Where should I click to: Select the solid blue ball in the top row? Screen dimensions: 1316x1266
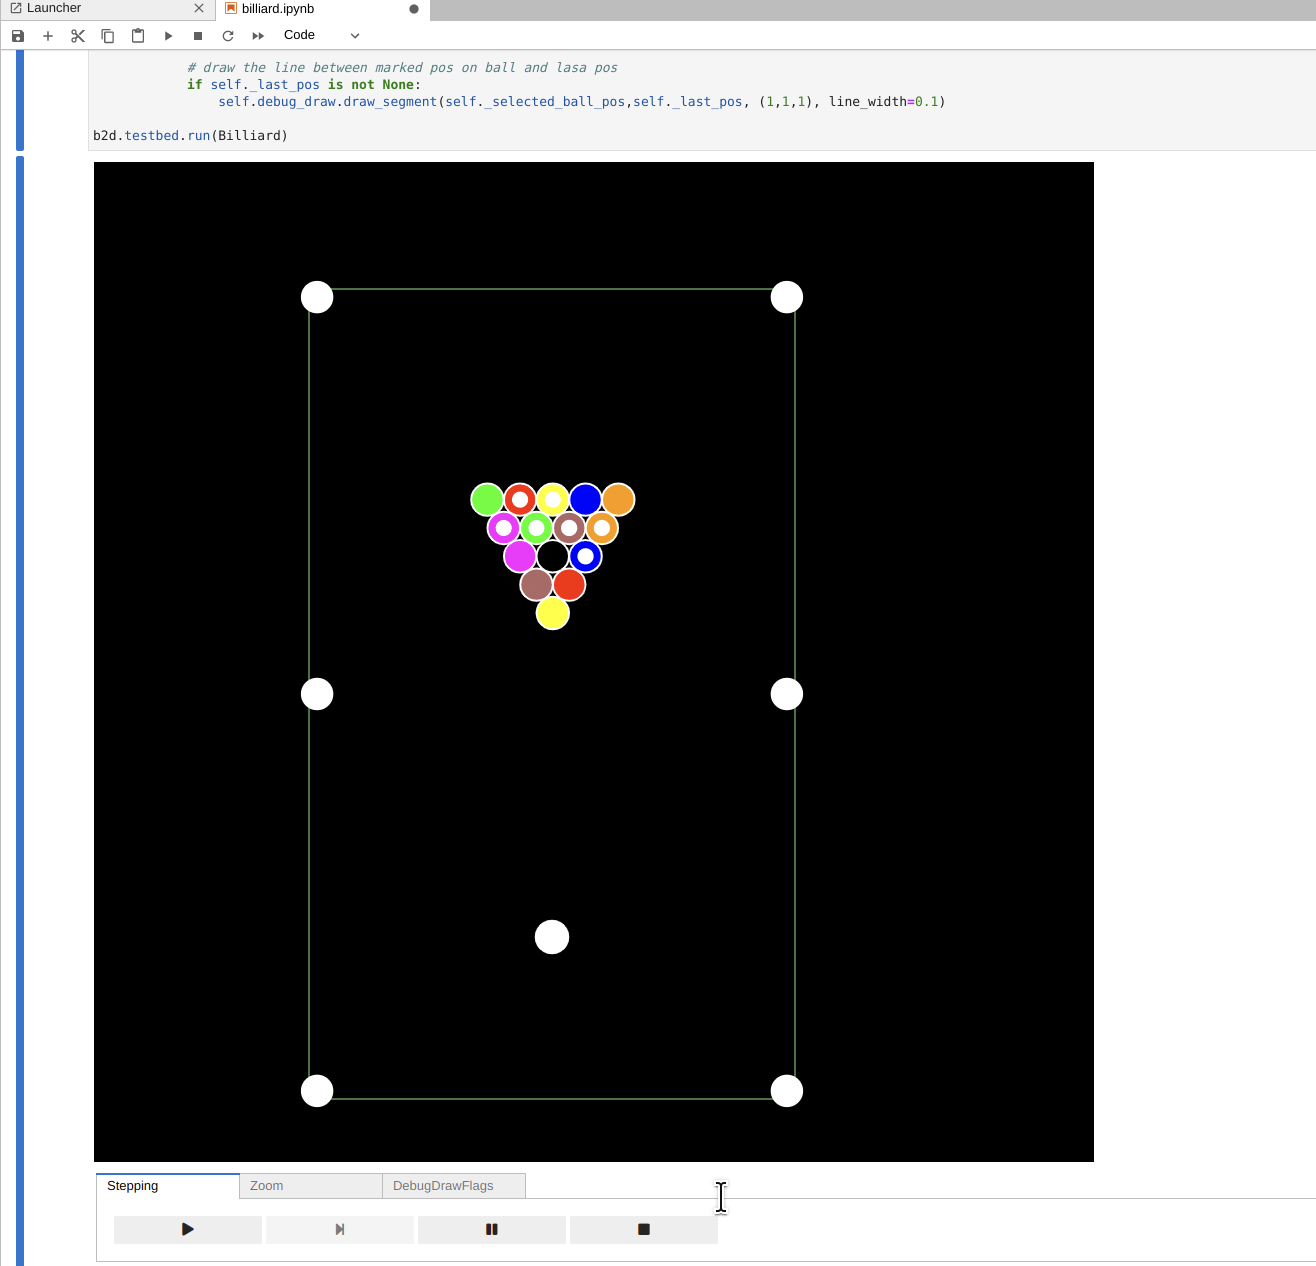(x=585, y=499)
